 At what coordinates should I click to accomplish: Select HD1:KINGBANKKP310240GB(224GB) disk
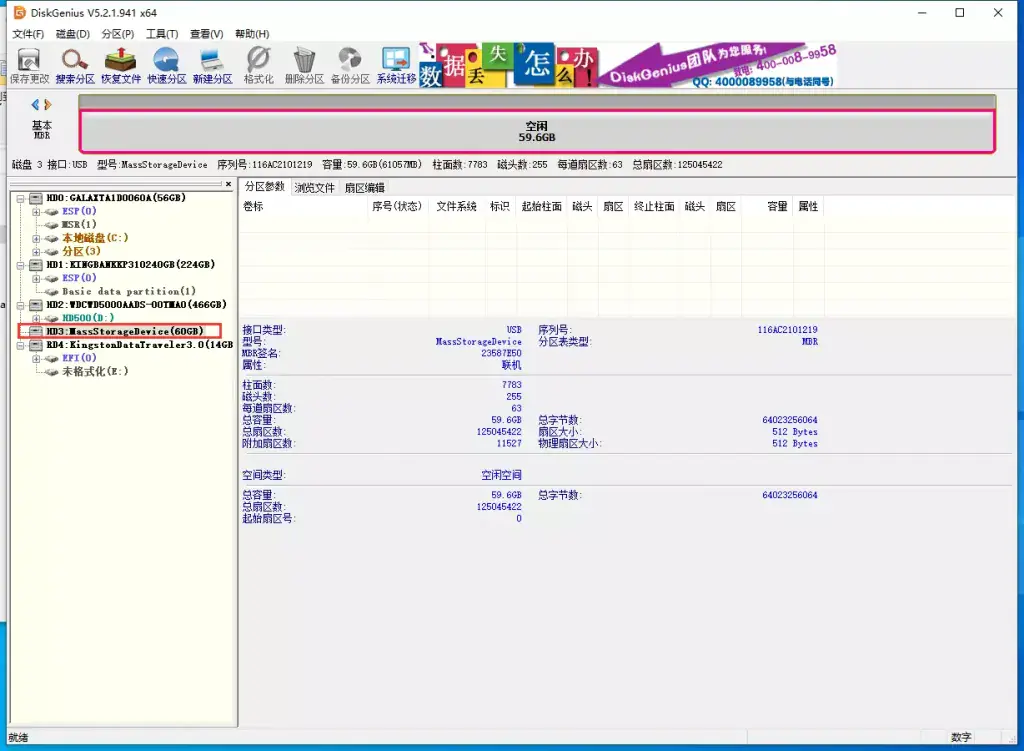[x=130, y=265]
